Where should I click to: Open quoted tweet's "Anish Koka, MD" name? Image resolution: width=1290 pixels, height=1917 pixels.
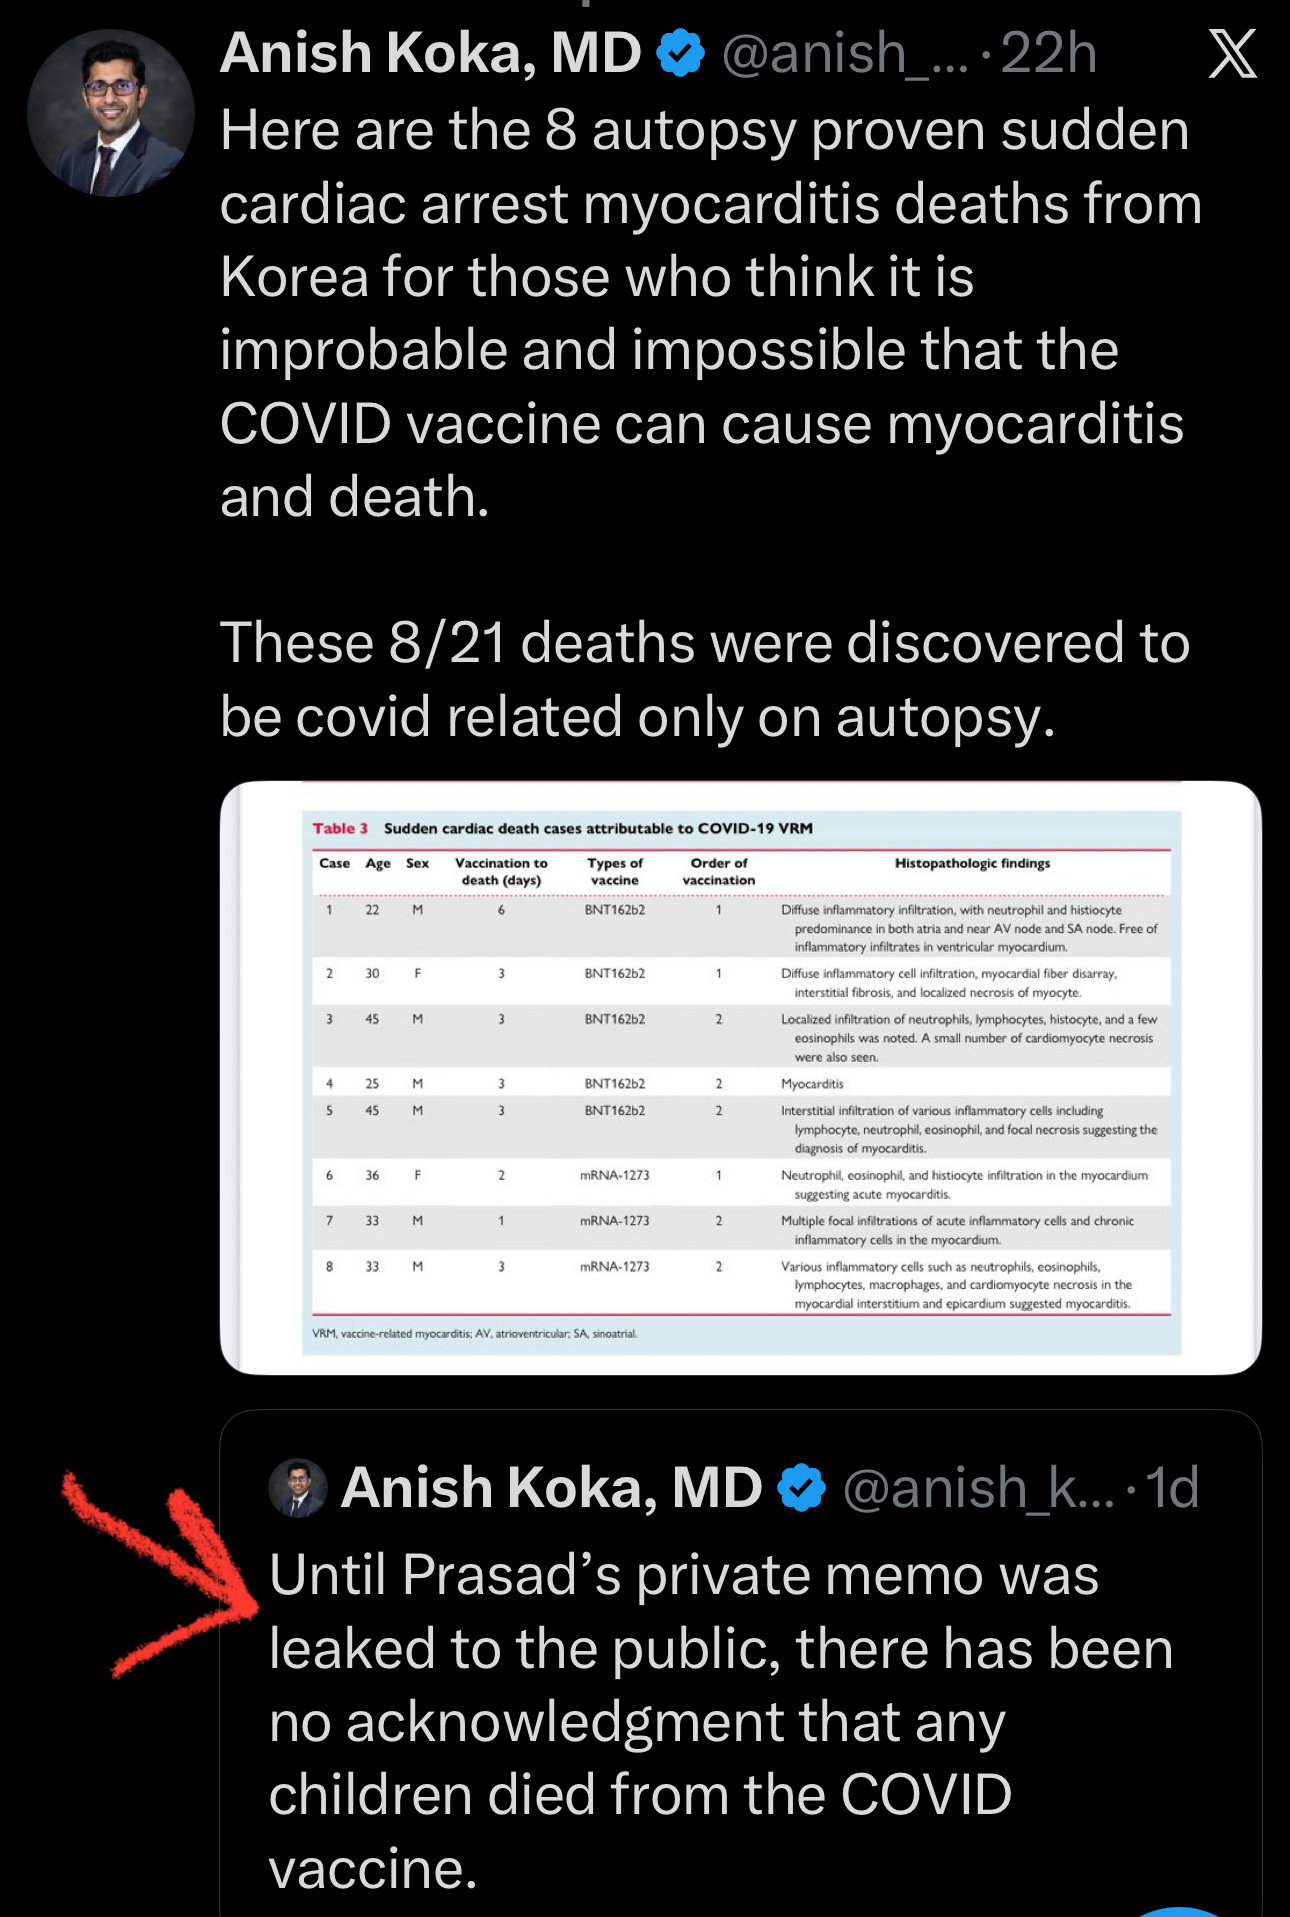tap(551, 1488)
